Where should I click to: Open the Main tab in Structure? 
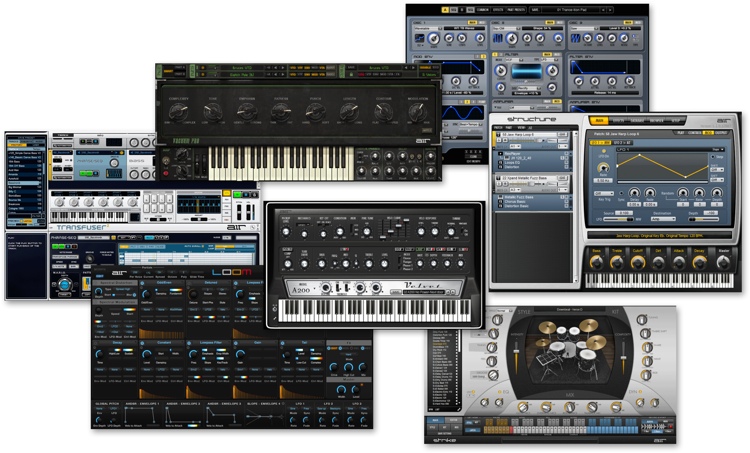tap(599, 121)
